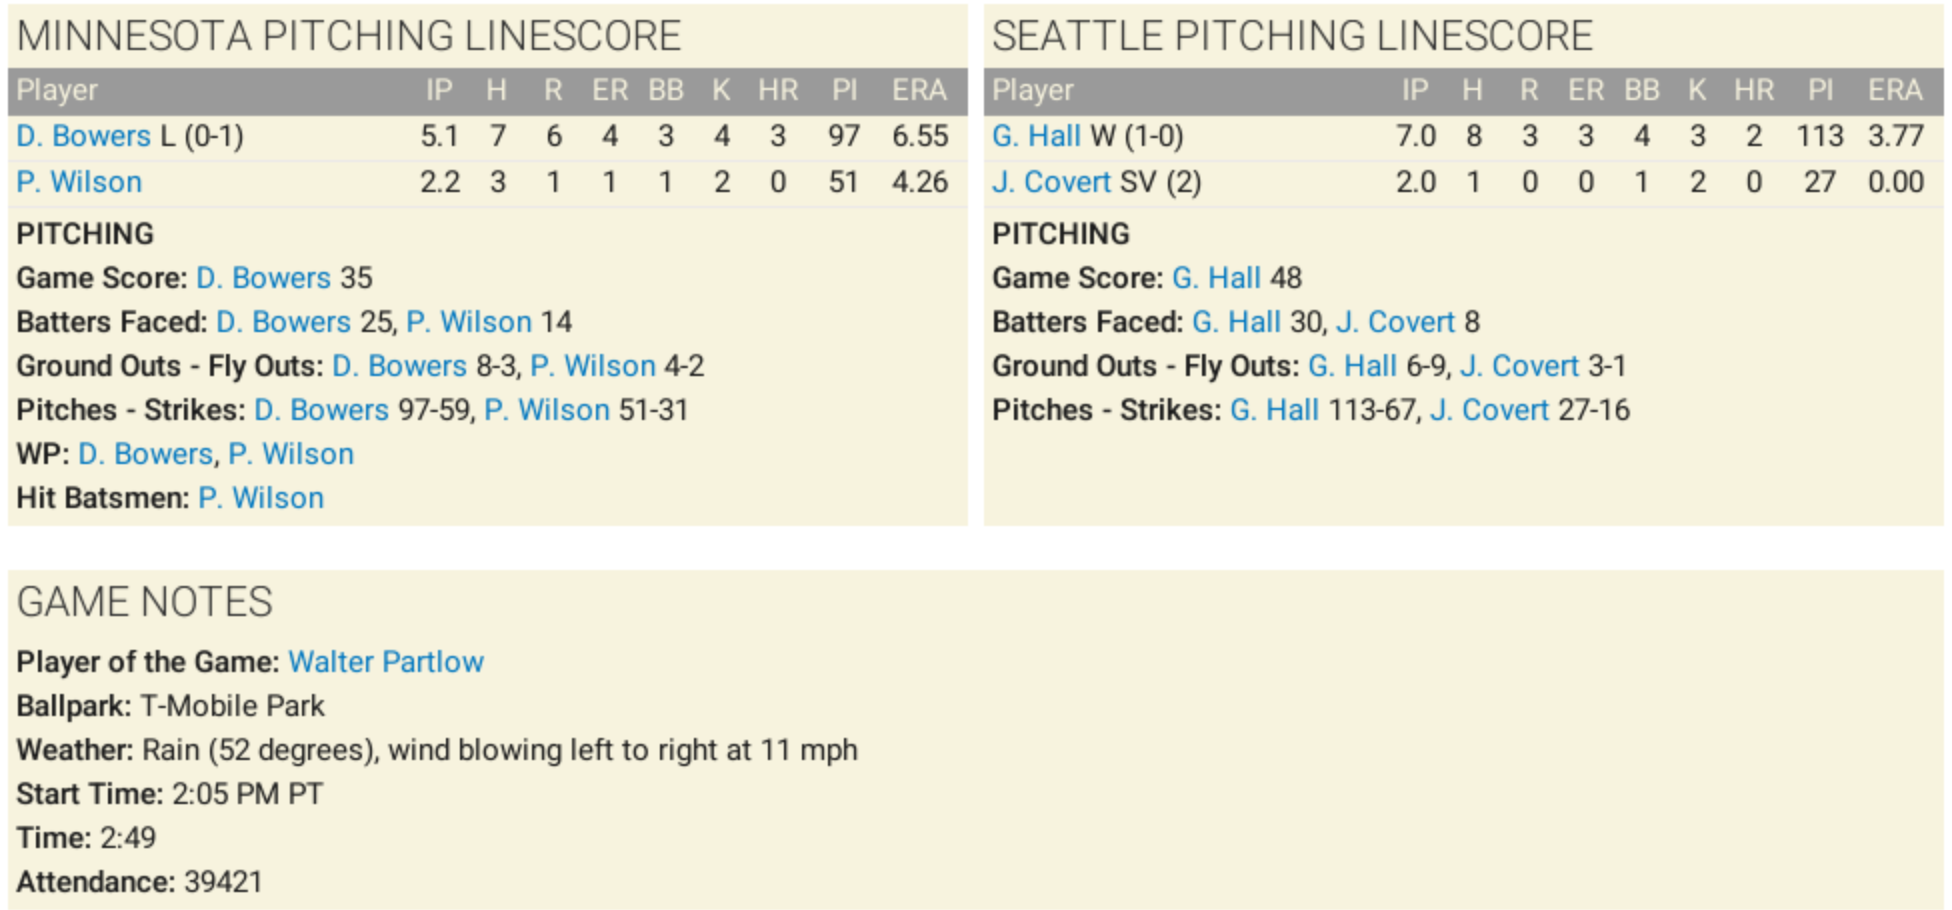Open J. Covert link in Seattle Pitches - Strikes line
Screen dimensions: 1952x910
coord(1489,410)
